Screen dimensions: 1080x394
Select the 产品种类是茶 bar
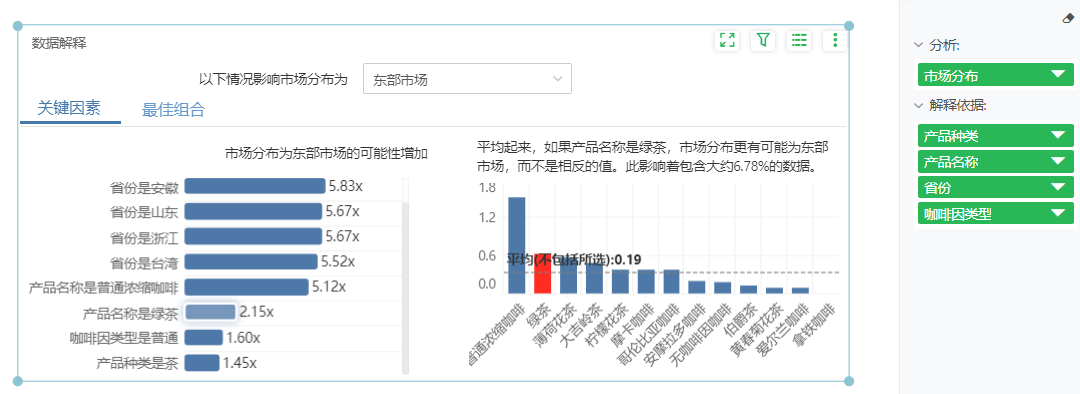[x=202, y=362]
